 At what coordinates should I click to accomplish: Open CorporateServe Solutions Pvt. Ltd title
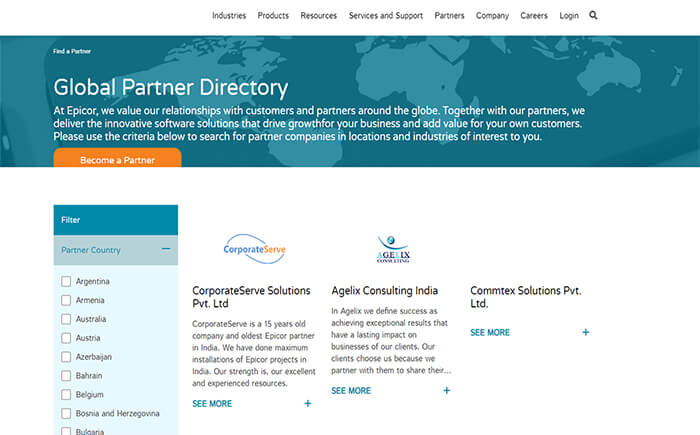coord(251,297)
